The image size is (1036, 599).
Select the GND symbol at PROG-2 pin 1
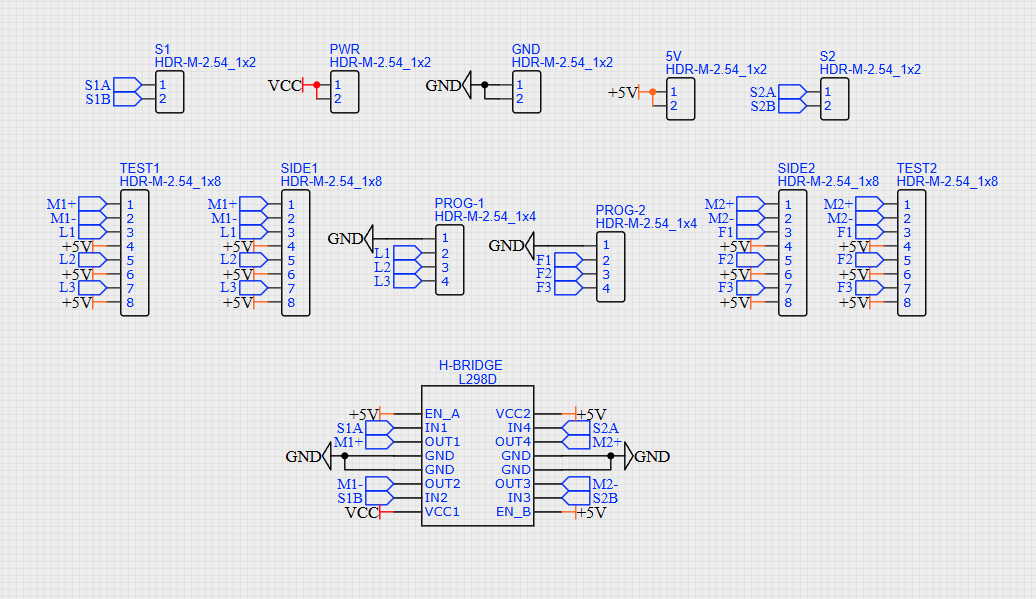[x=511, y=246]
